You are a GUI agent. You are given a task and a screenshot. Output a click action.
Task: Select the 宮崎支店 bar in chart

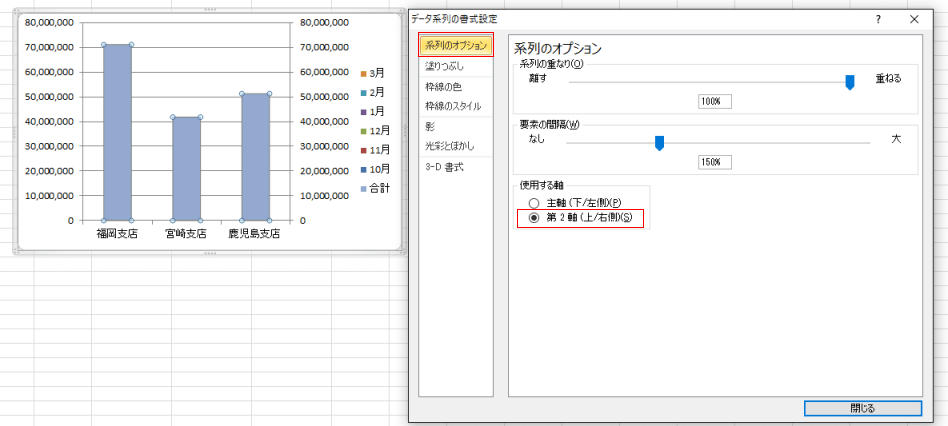pos(186,169)
